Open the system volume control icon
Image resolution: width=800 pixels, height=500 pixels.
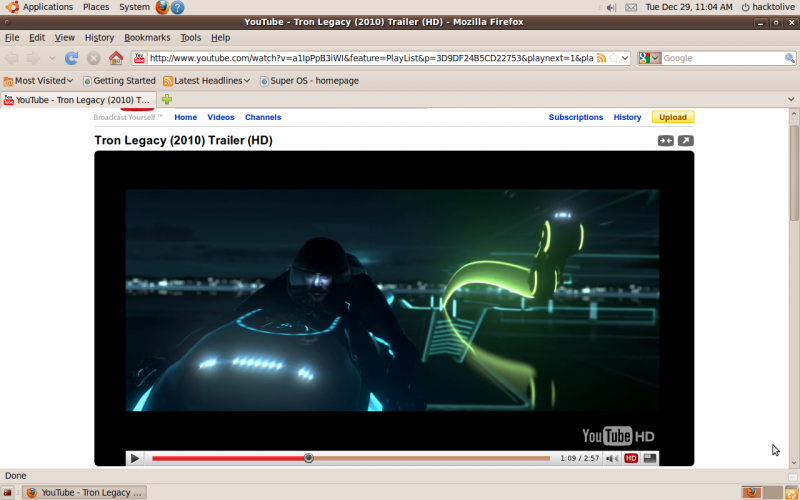tap(611, 7)
